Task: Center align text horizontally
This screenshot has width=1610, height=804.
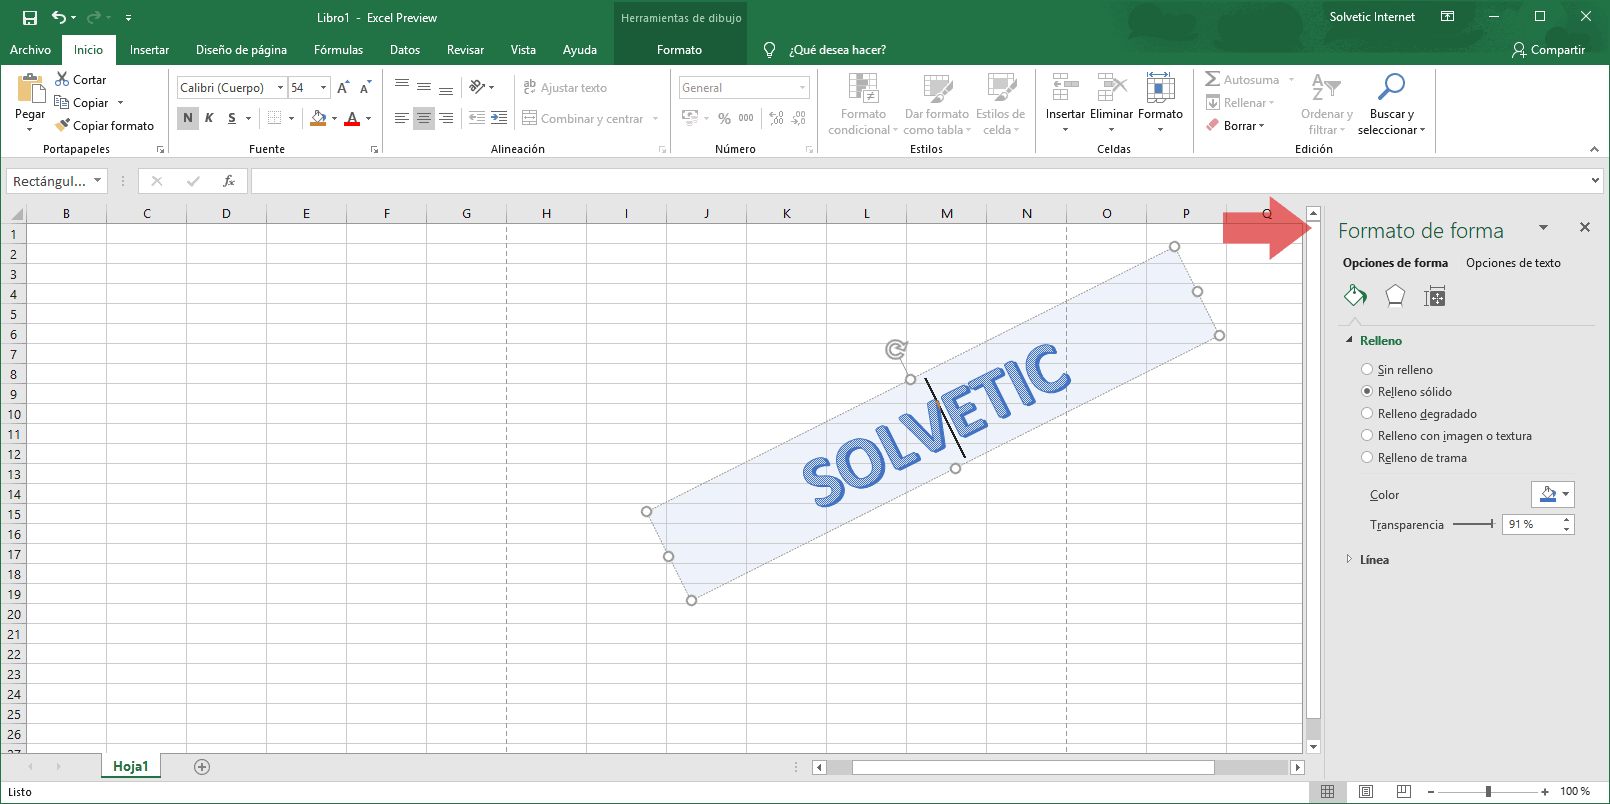Action: pos(424,118)
